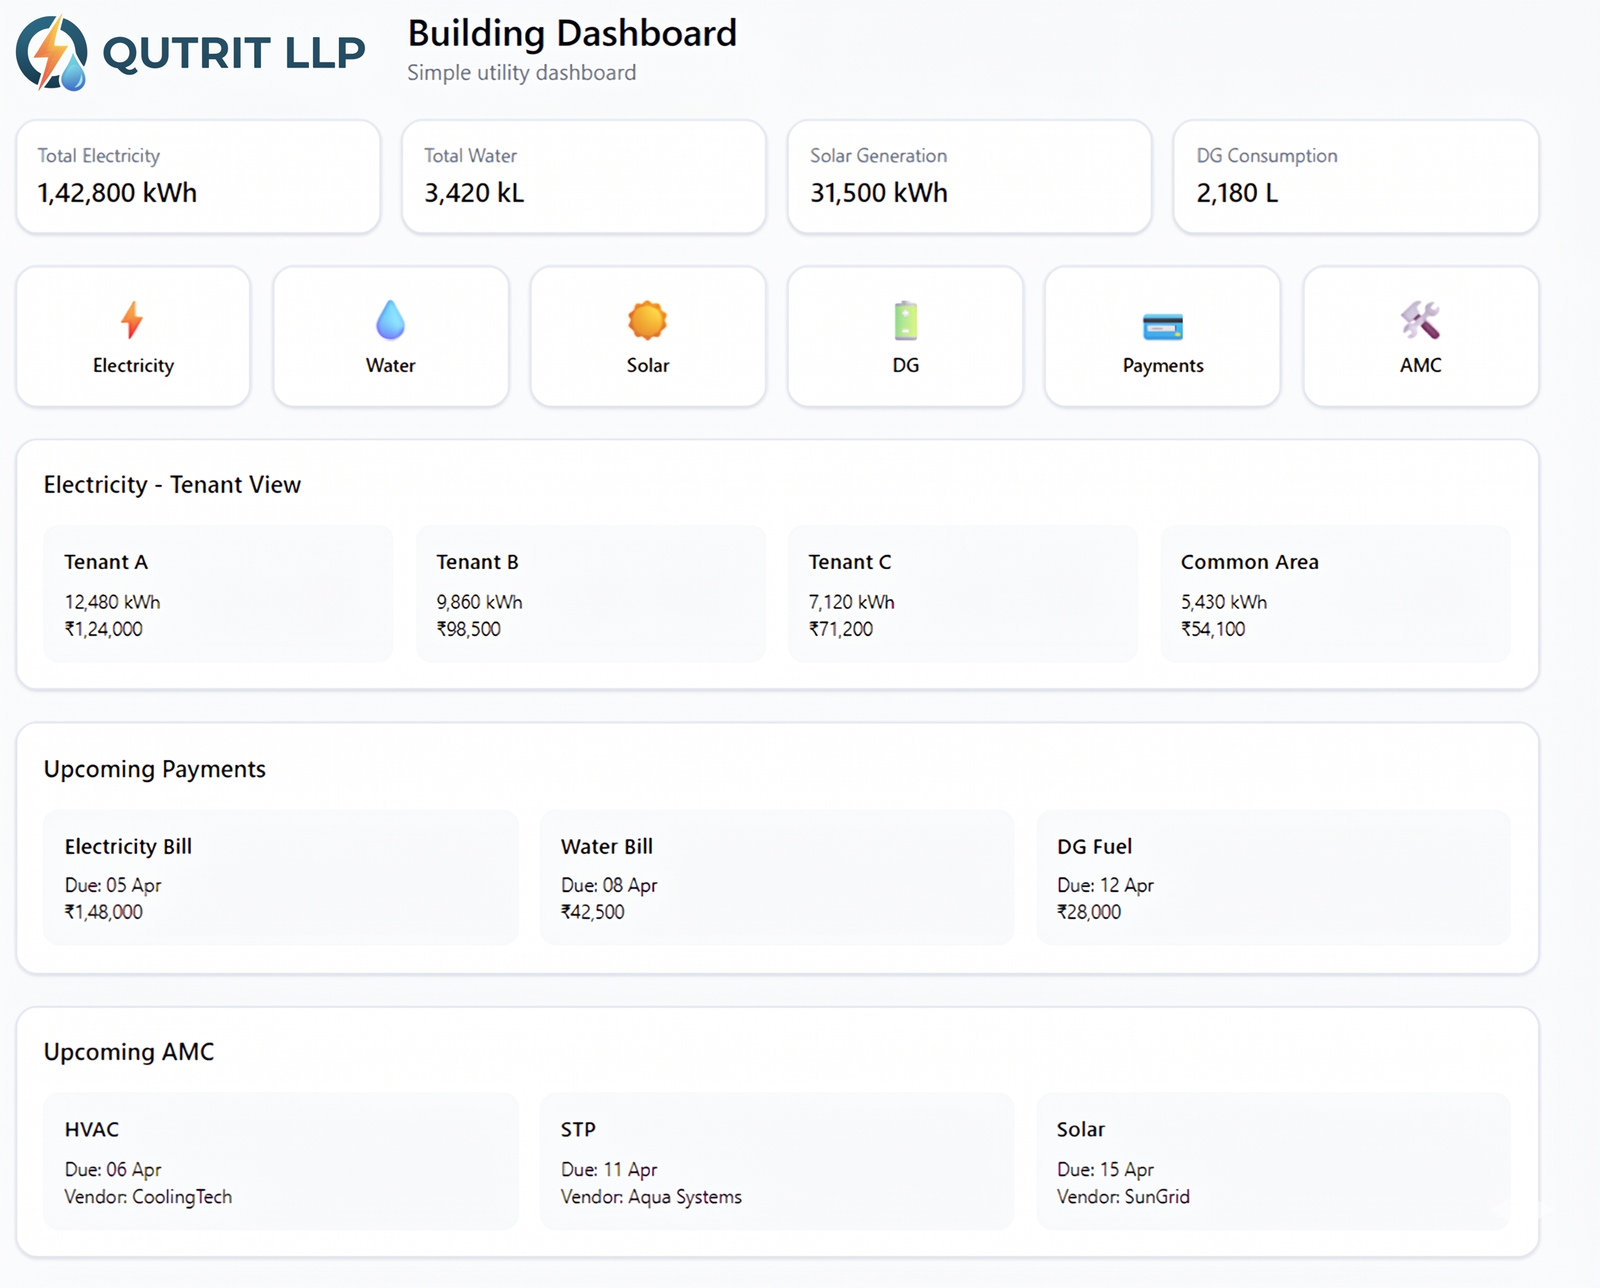The width and height of the screenshot is (1600, 1288).
Task: Click the ₹42,500 bill amount
Action: (x=592, y=912)
